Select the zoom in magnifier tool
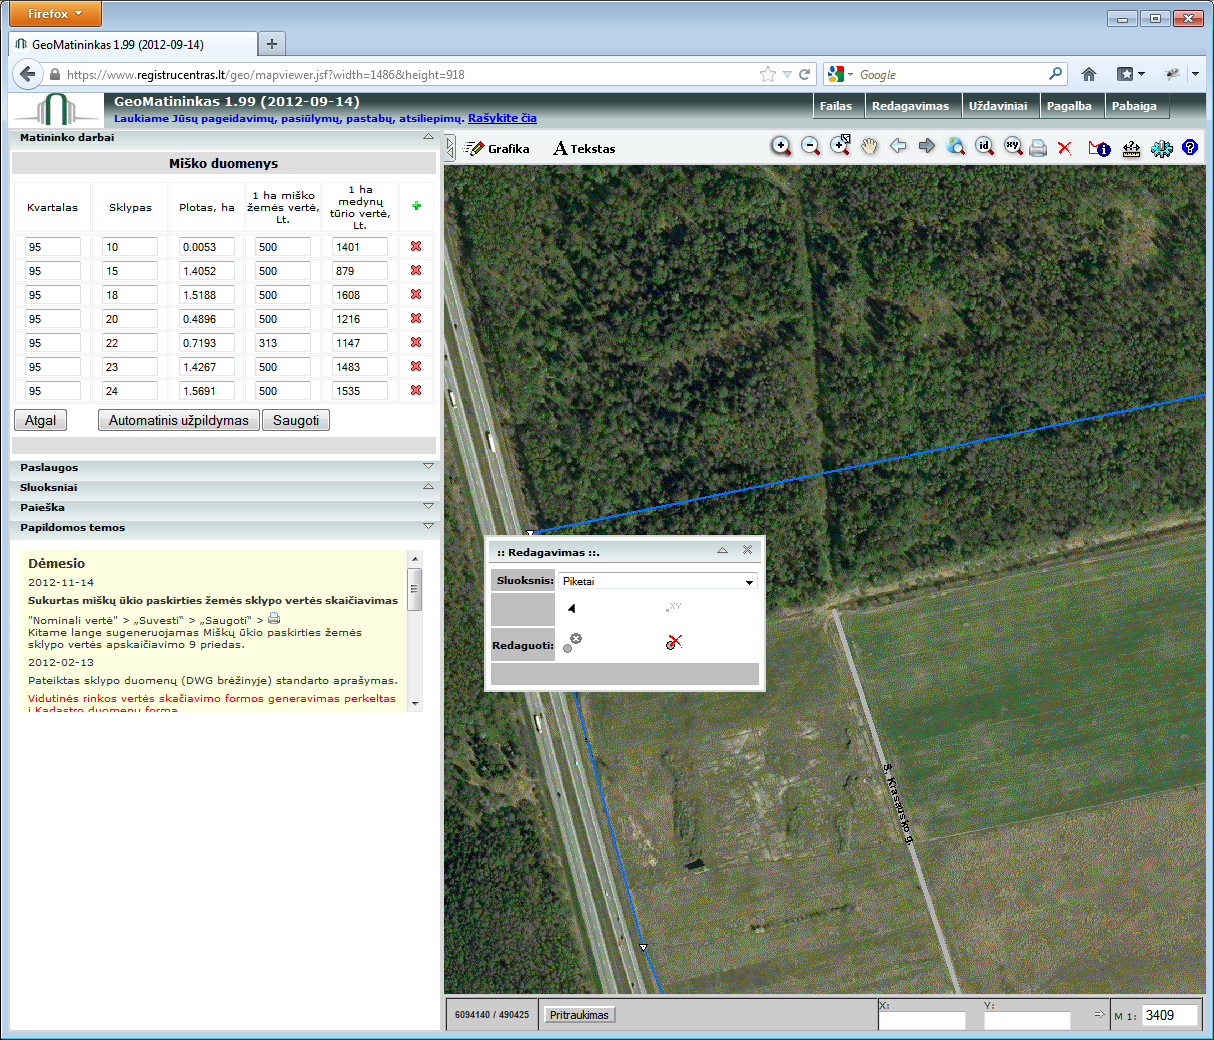 [781, 147]
